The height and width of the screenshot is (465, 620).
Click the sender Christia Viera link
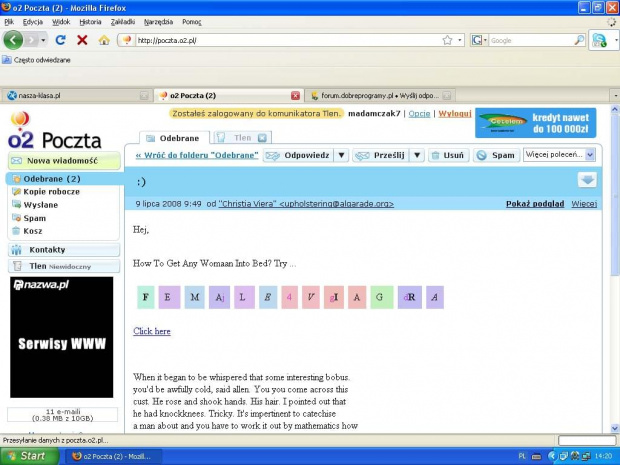(306, 204)
